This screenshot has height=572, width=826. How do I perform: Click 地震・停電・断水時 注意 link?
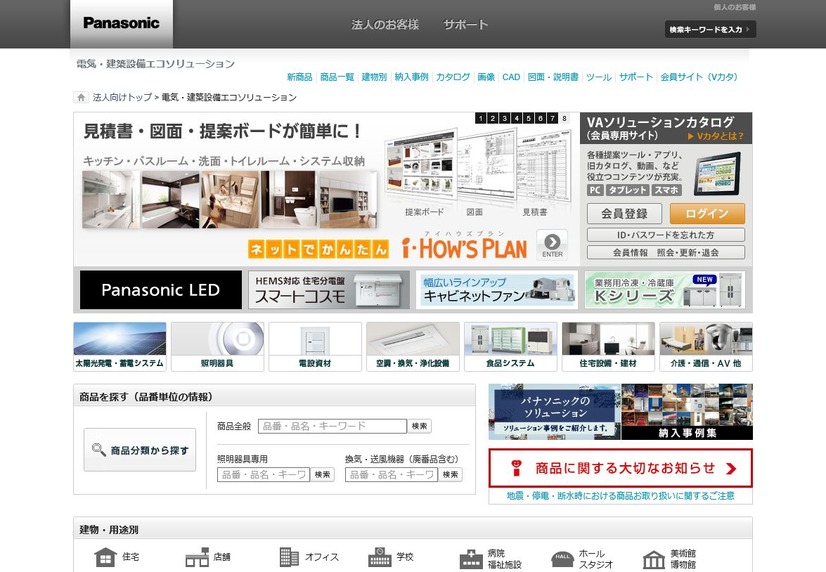[x=621, y=496]
